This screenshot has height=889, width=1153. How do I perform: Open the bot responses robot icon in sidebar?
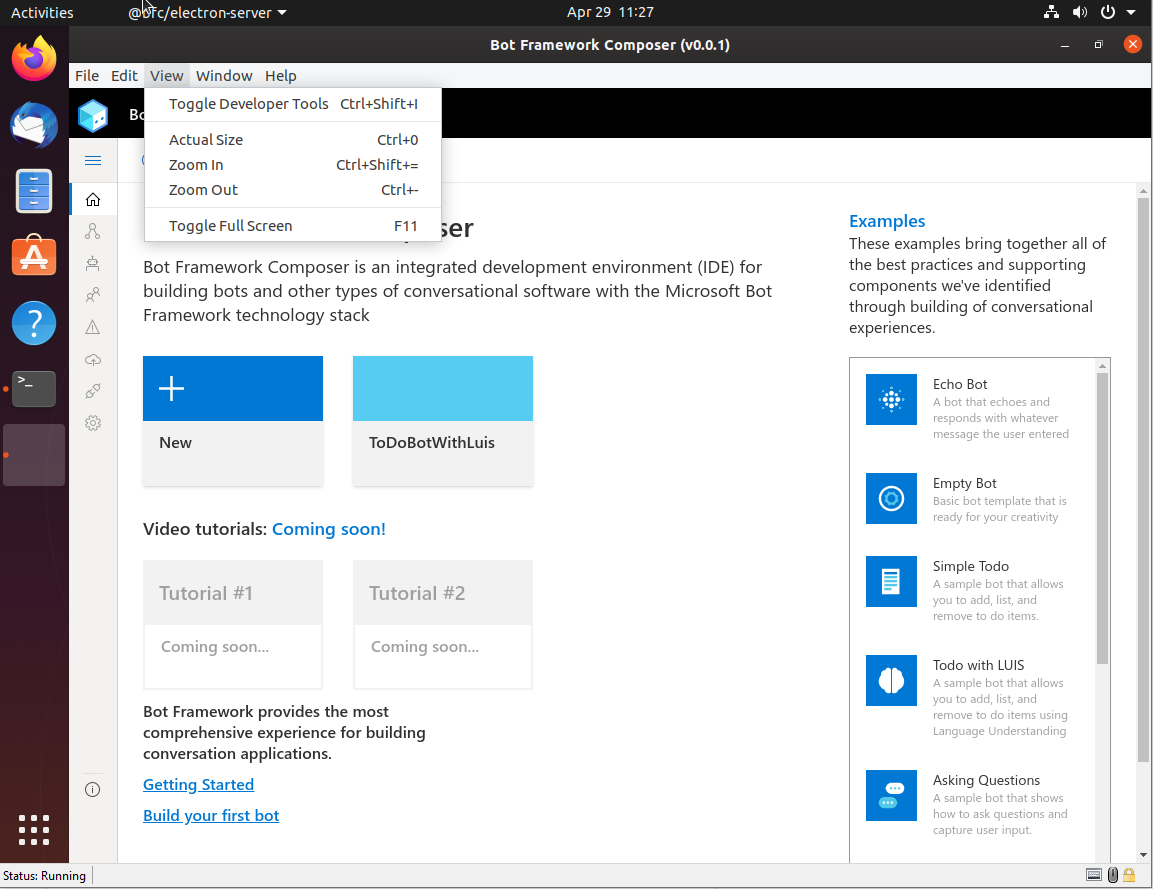tap(93, 263)
